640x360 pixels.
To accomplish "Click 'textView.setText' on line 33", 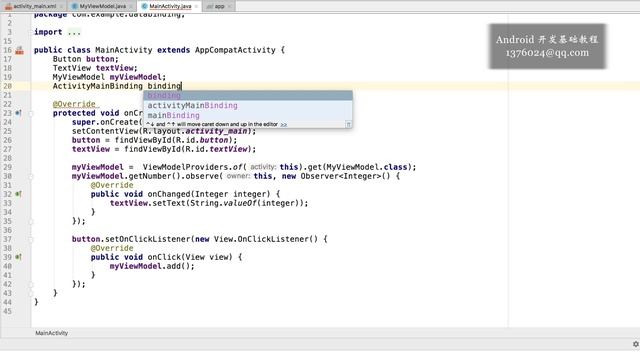I will [x=147, y=203].
